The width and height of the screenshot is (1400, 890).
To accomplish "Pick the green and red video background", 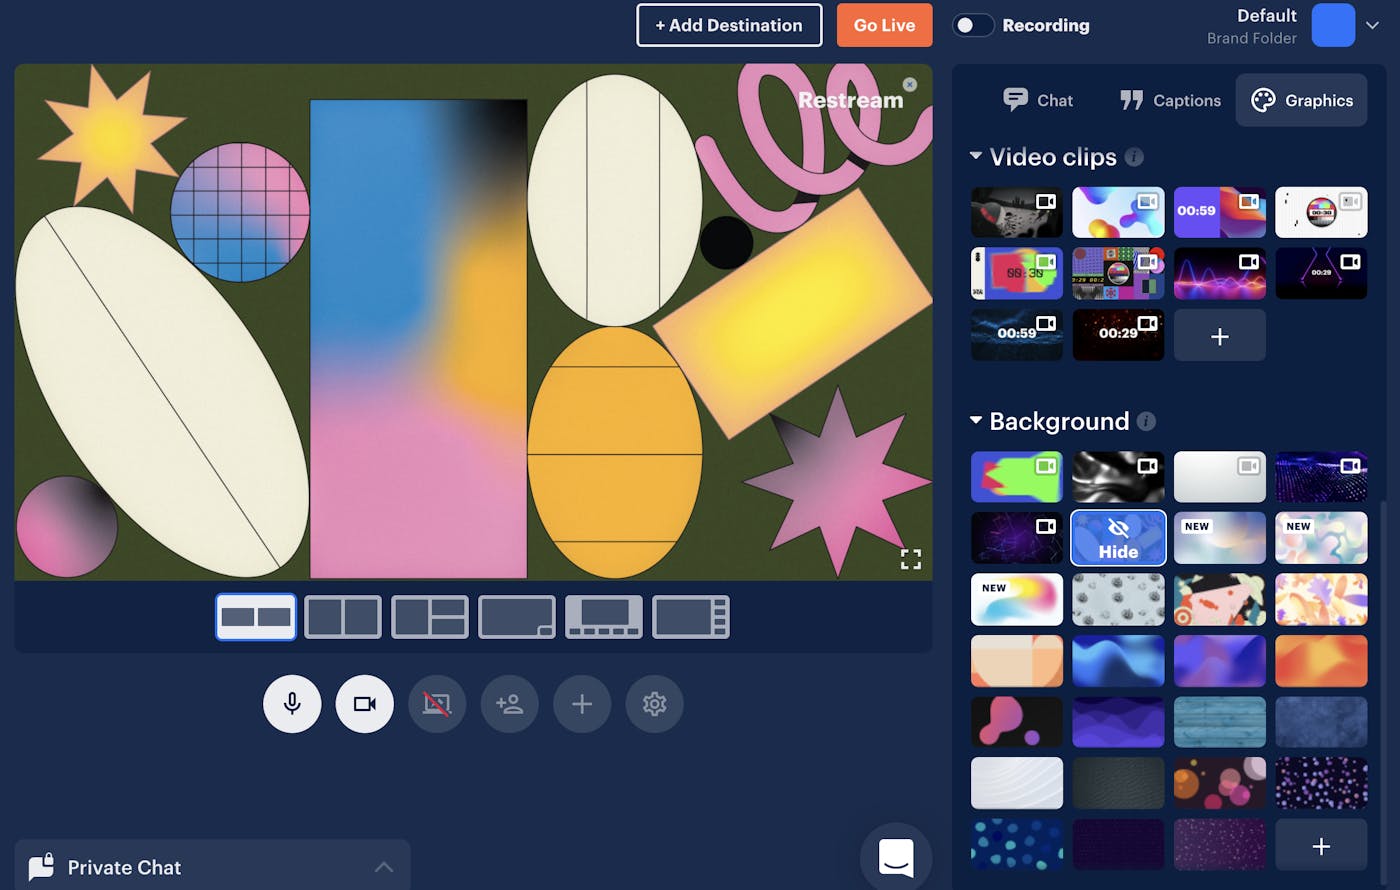I will tap(1017, 476).
